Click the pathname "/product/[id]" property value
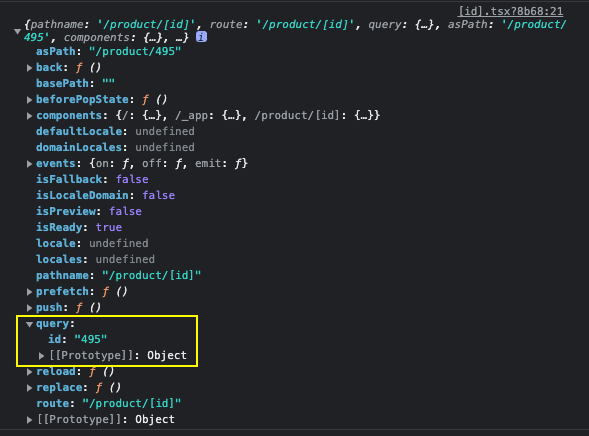This screenshot has height=436, width=589. tap(152, 276)
